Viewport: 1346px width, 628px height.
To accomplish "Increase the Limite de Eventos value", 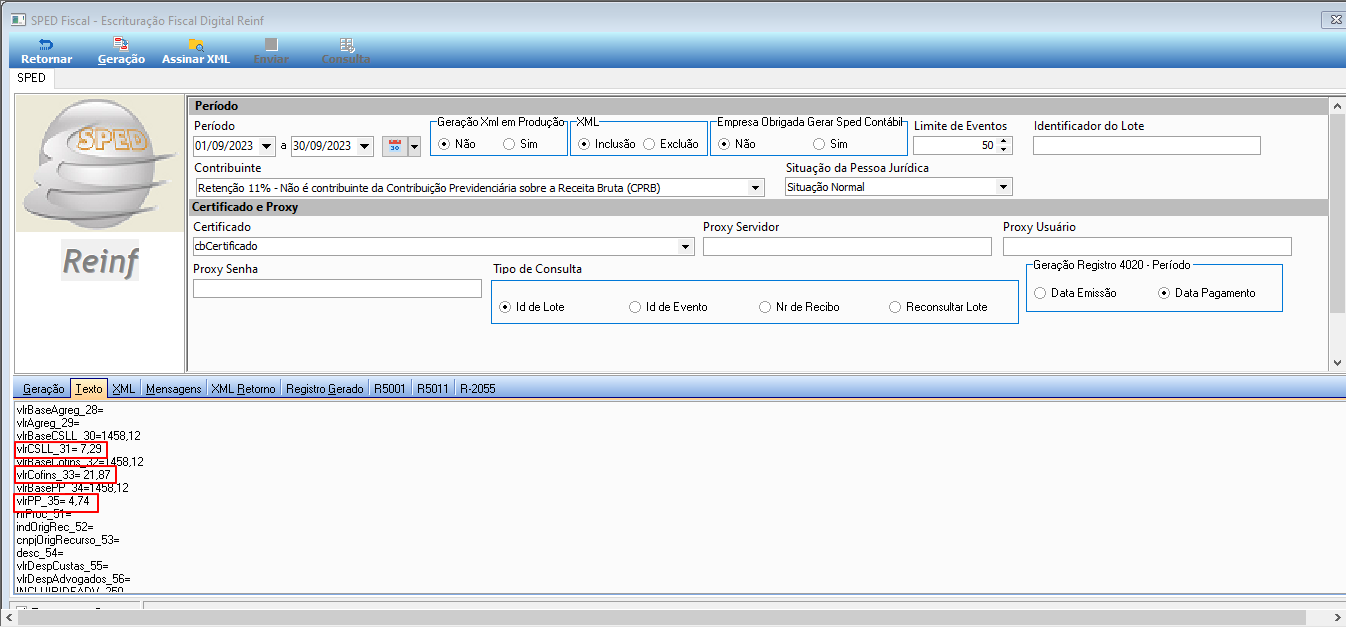I will 1005,141.
